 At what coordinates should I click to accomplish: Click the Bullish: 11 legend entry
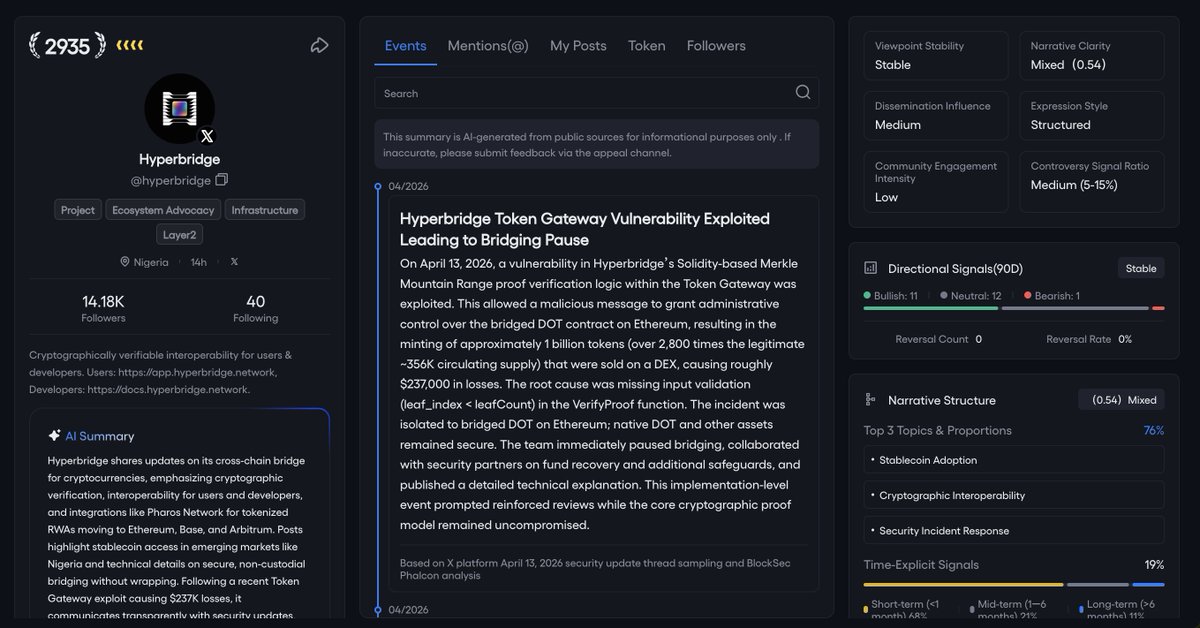[890, 296]
